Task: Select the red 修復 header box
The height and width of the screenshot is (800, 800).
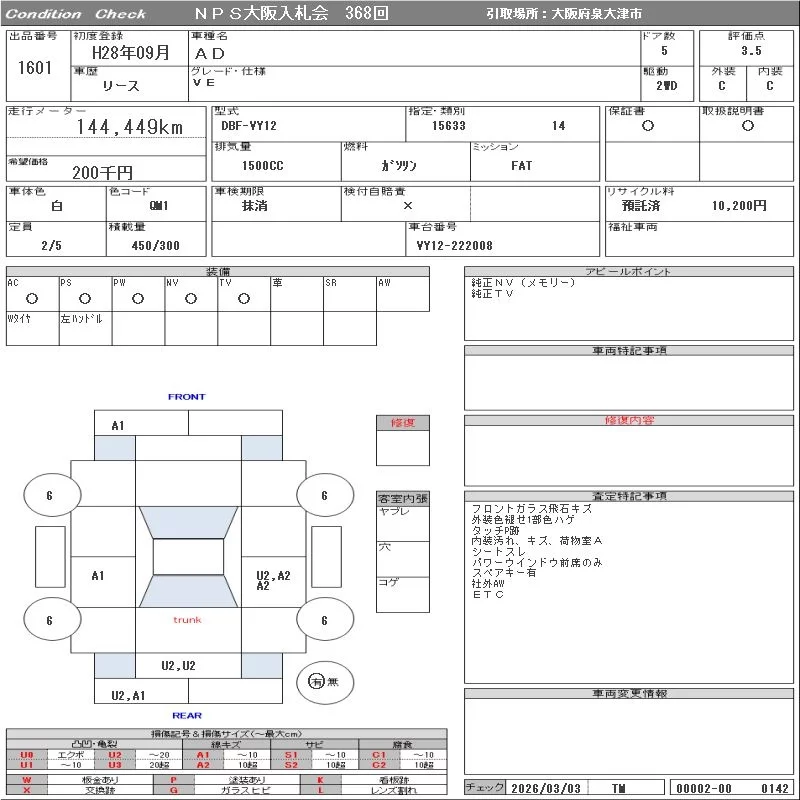Action: pyautogui.click(x=402, y=423)
